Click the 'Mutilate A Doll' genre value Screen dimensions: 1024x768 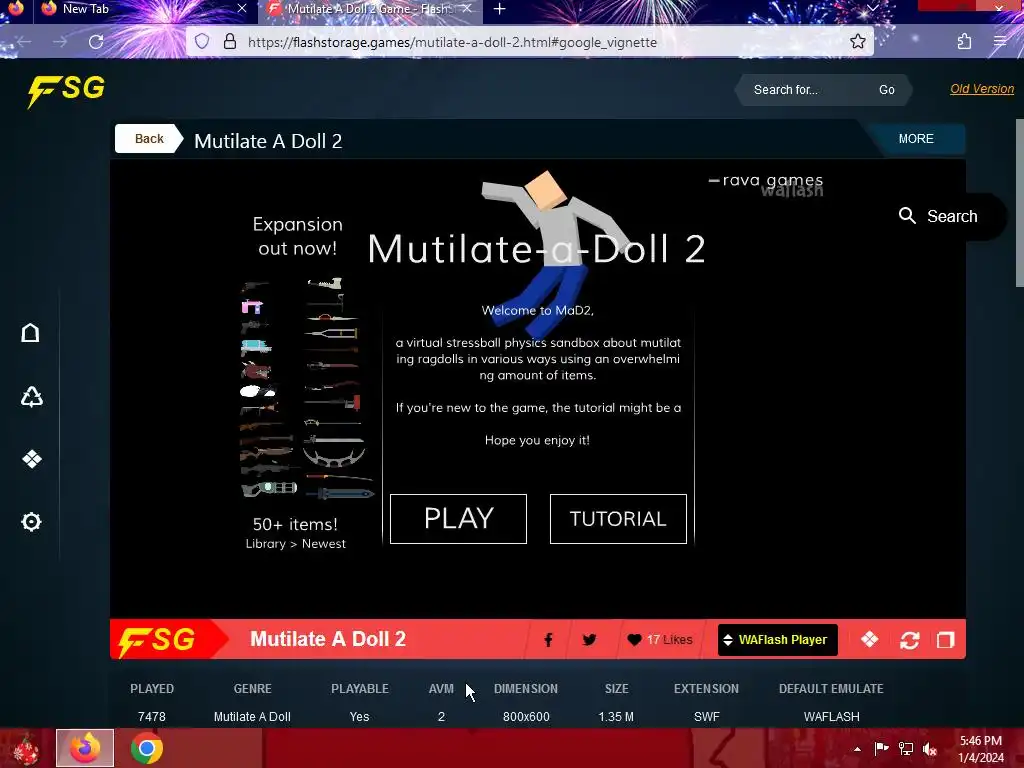pos(252,716)
